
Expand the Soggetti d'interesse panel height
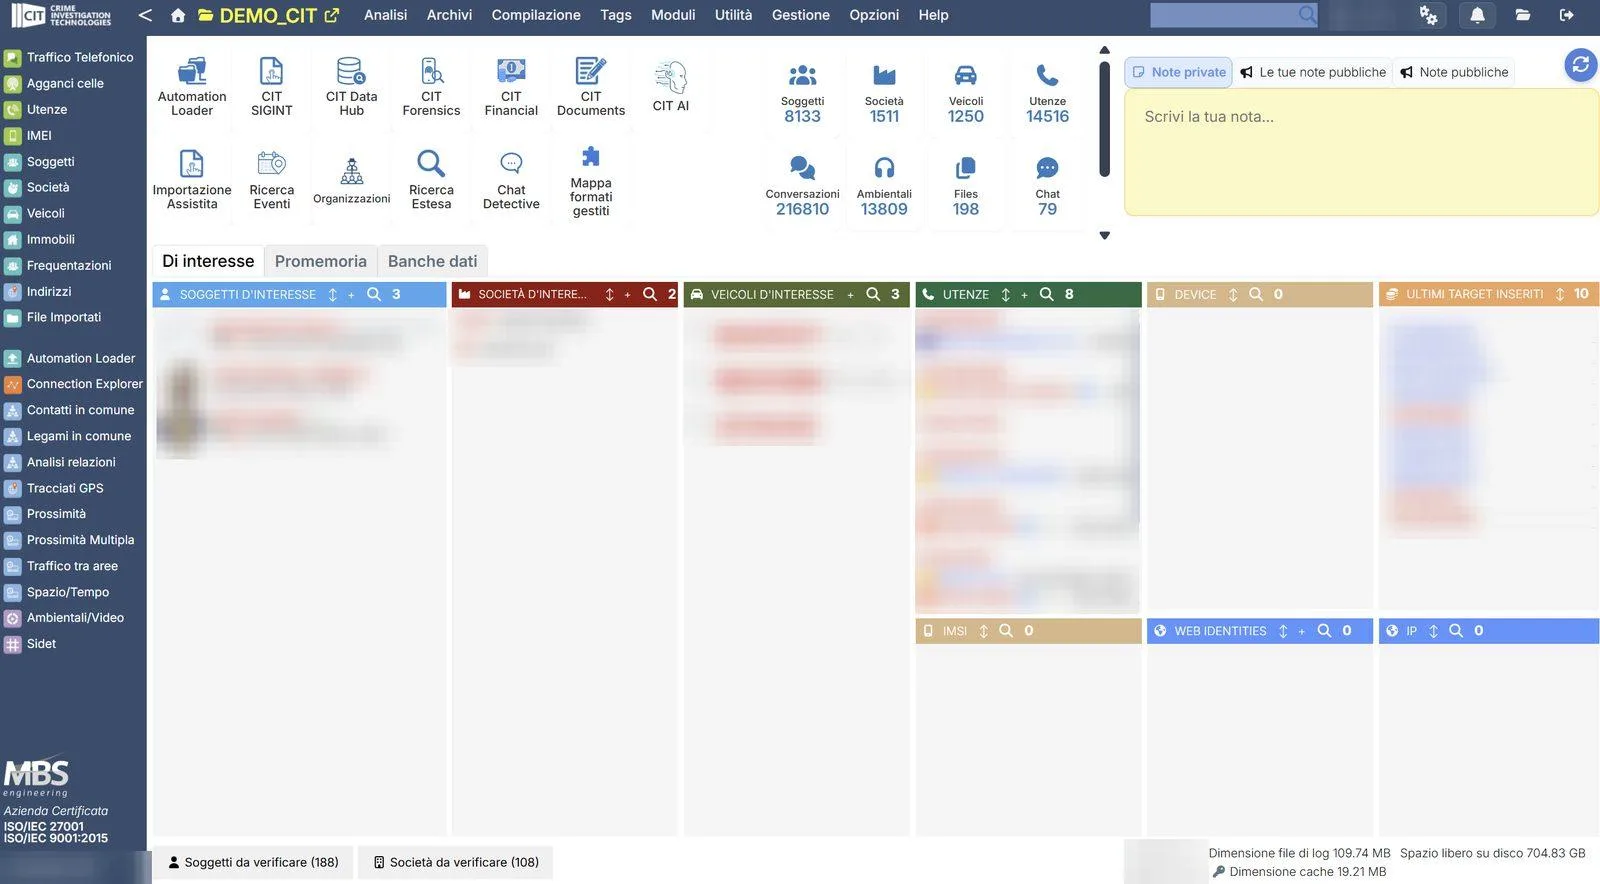point(333,295)
